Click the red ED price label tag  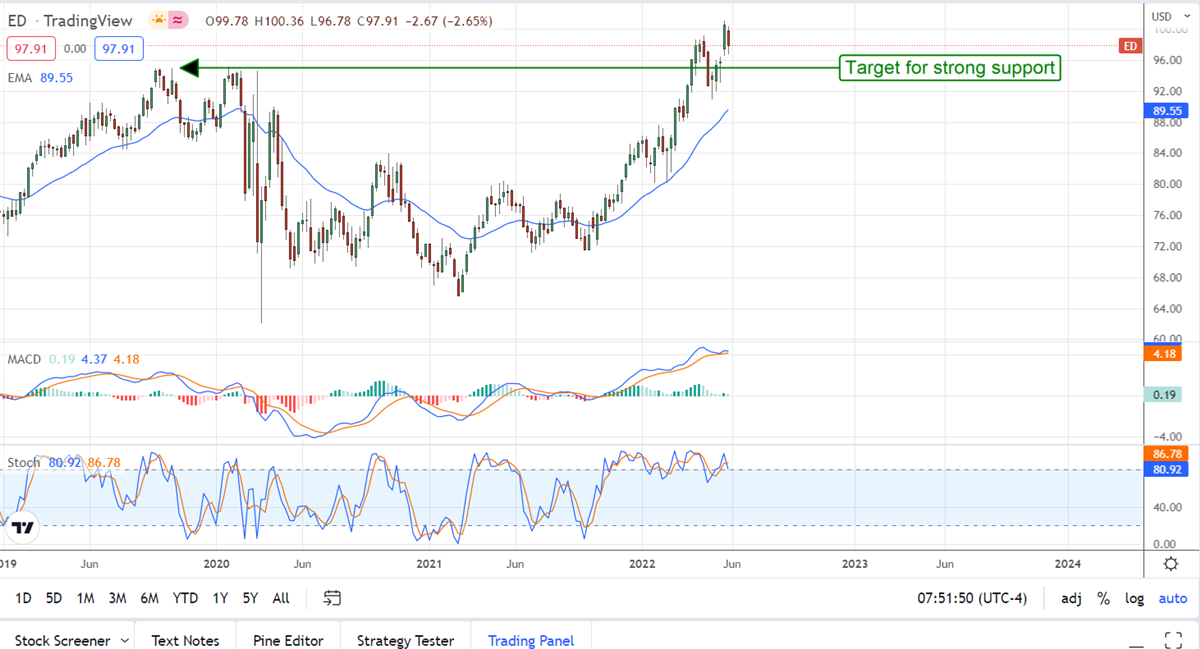tap(1130, 46)
